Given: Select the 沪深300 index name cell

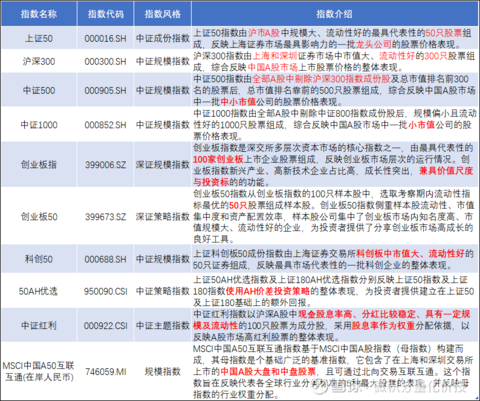Looking at the screenshot, I should point(39,61).
